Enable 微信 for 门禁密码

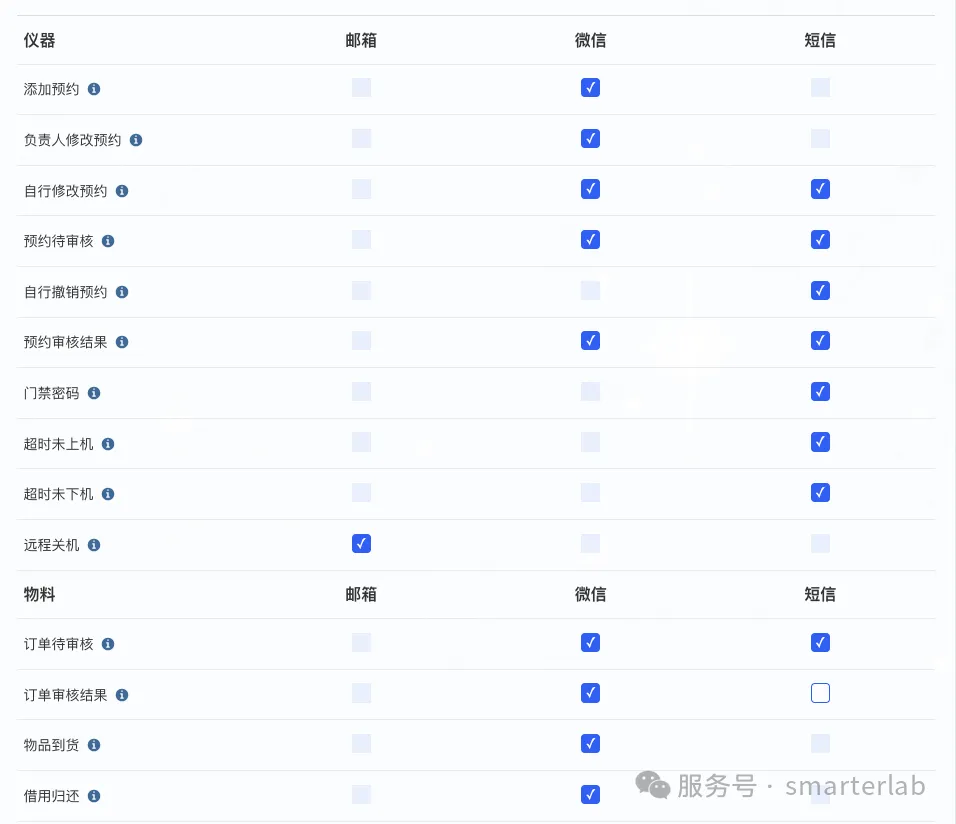pos(590,392)
